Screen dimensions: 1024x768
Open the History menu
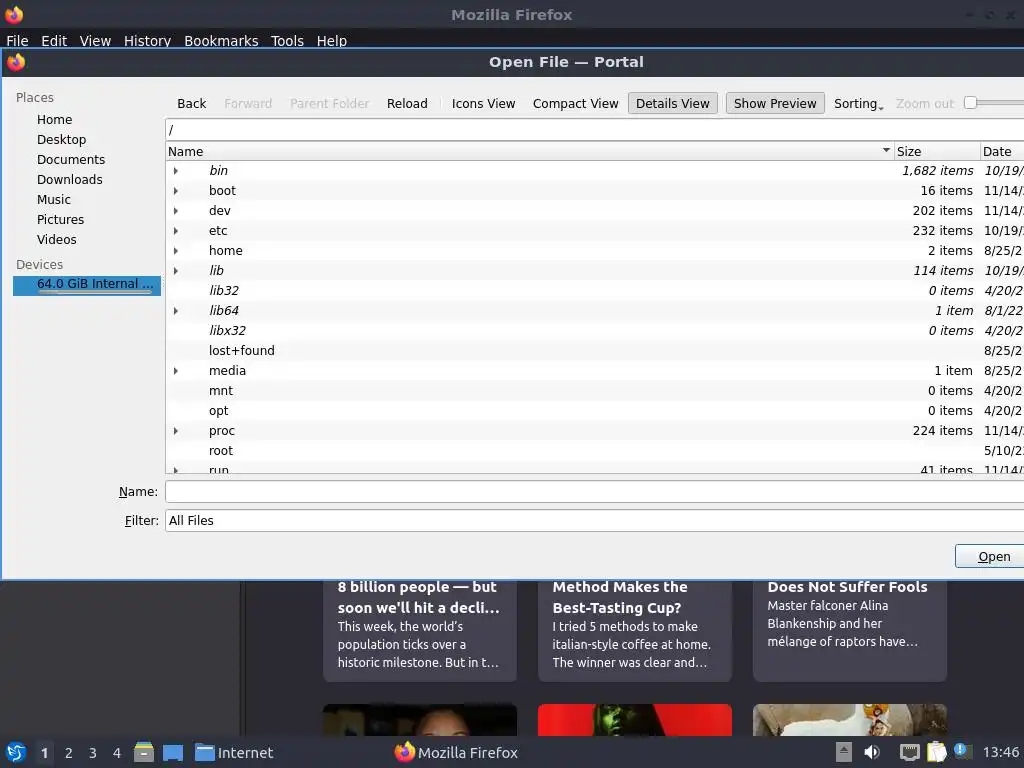tap(148, 40)
